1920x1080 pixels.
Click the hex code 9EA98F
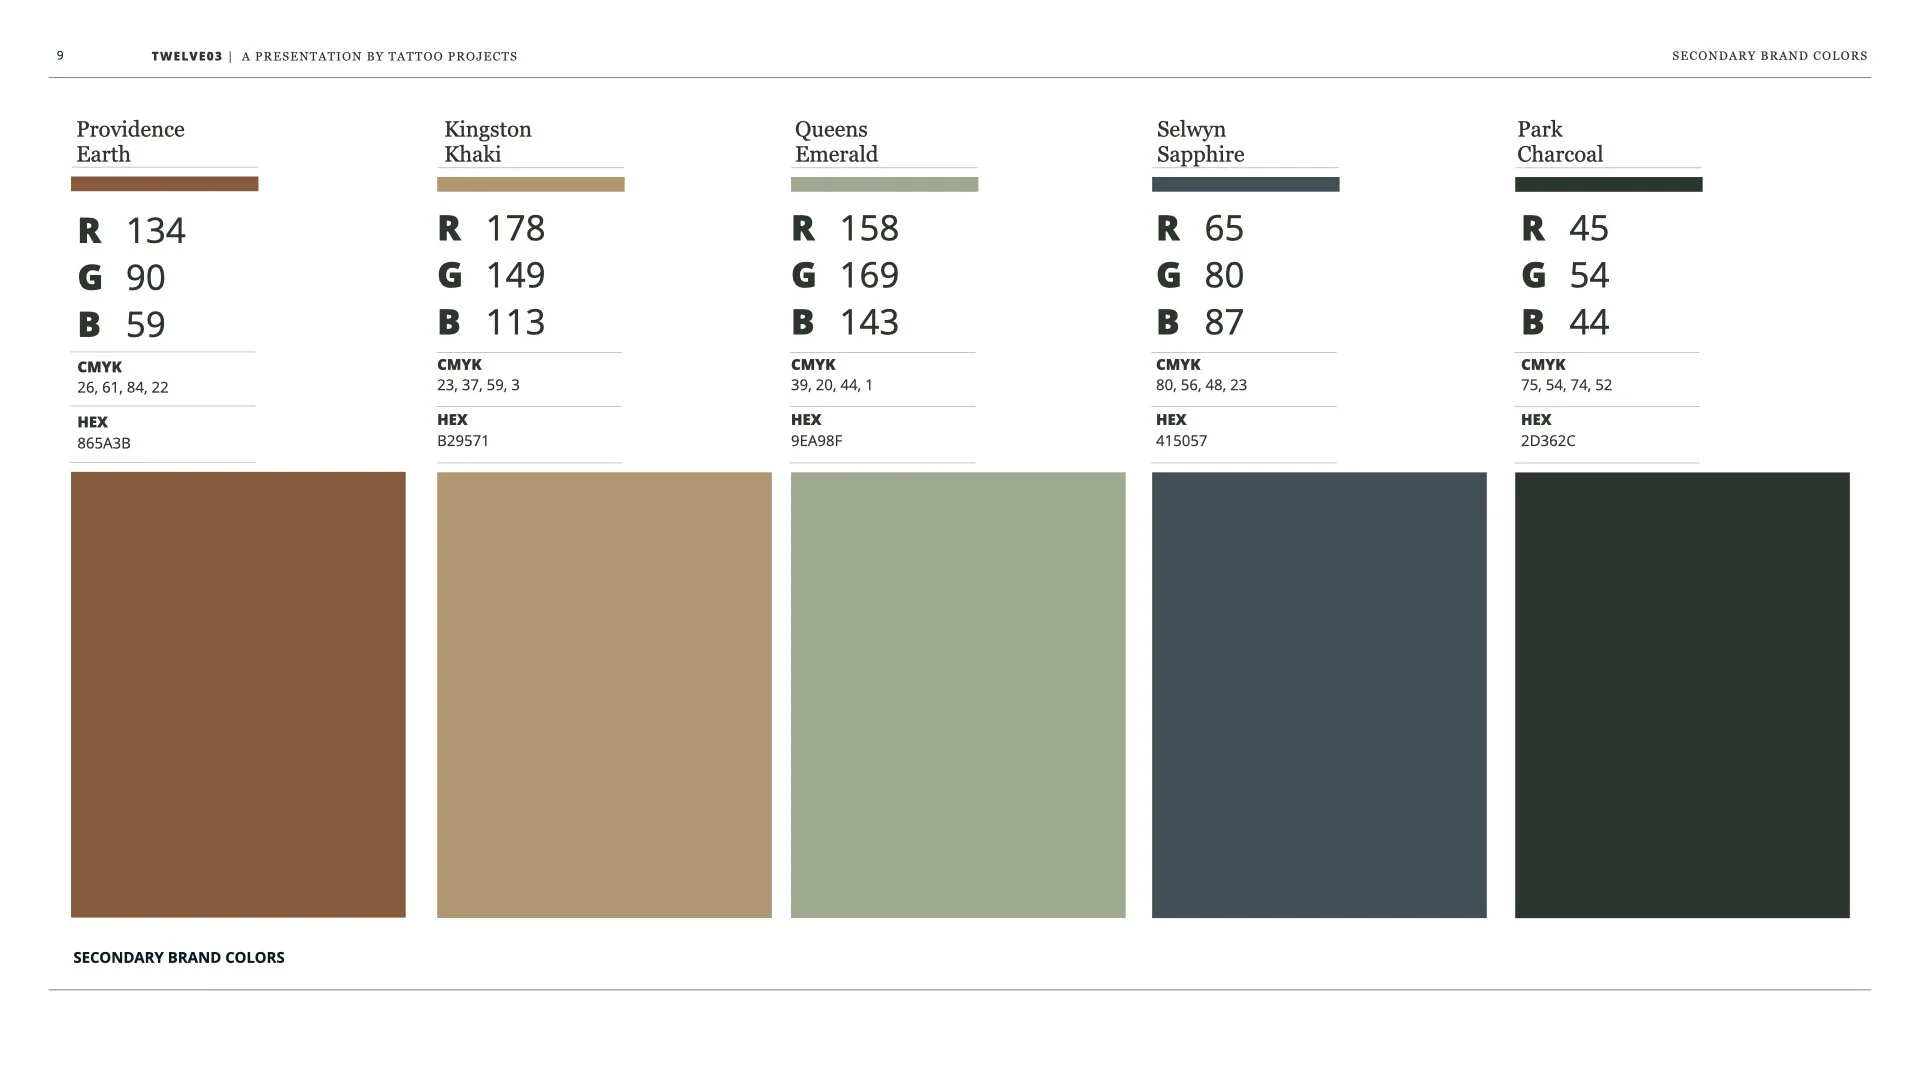[816, 441]
